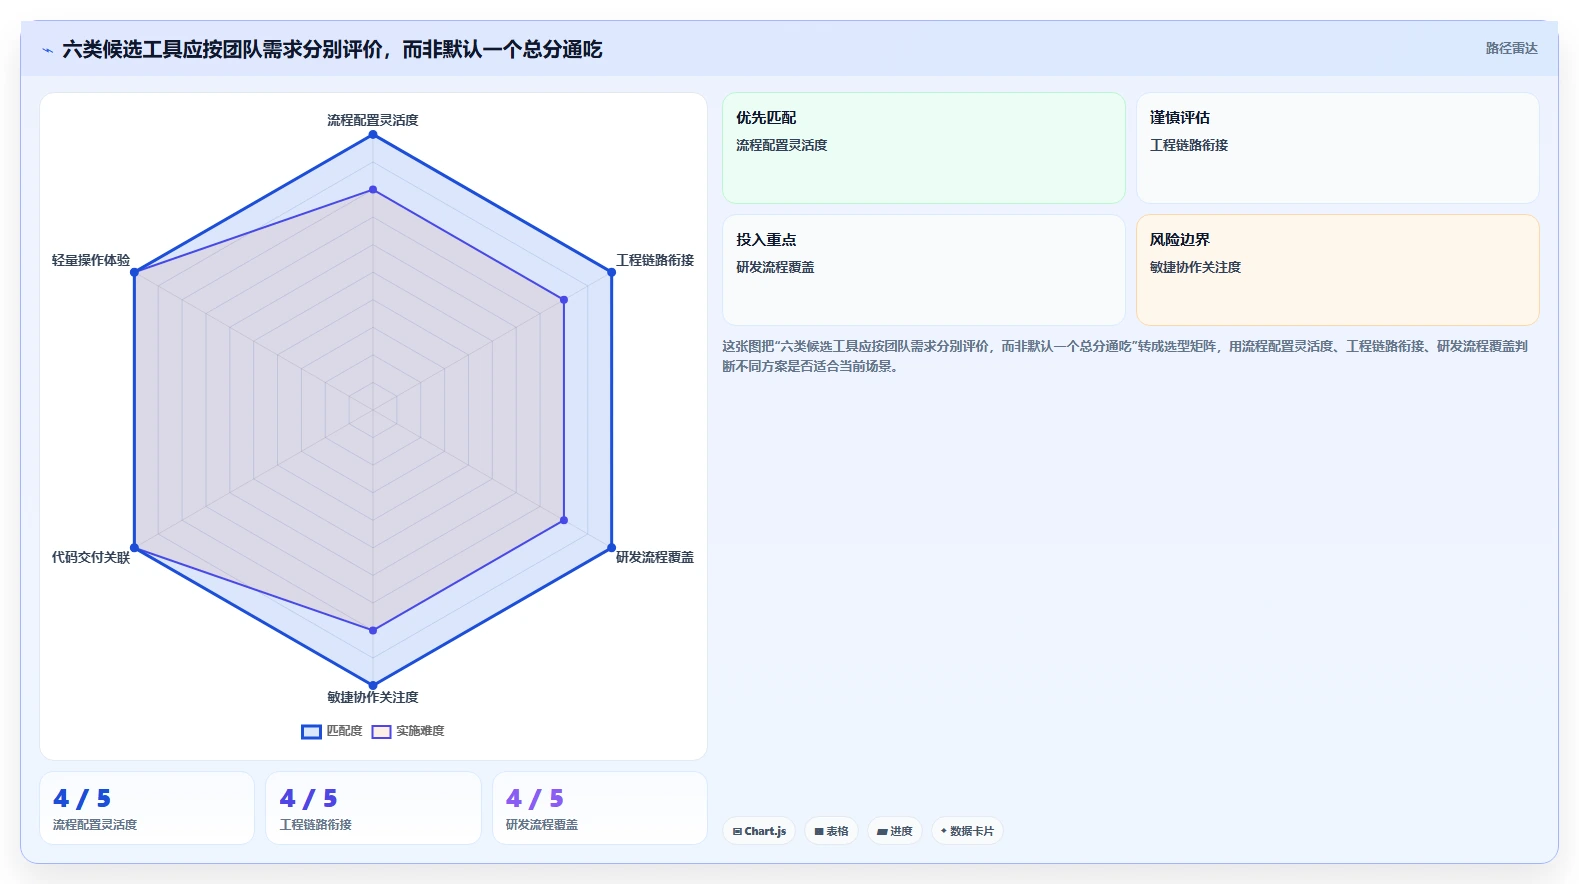This screenshot has width=1579, height=884.
Task: Click 敏捷协作关注度 text in 风险边界 card
Action: (1195, 267)
